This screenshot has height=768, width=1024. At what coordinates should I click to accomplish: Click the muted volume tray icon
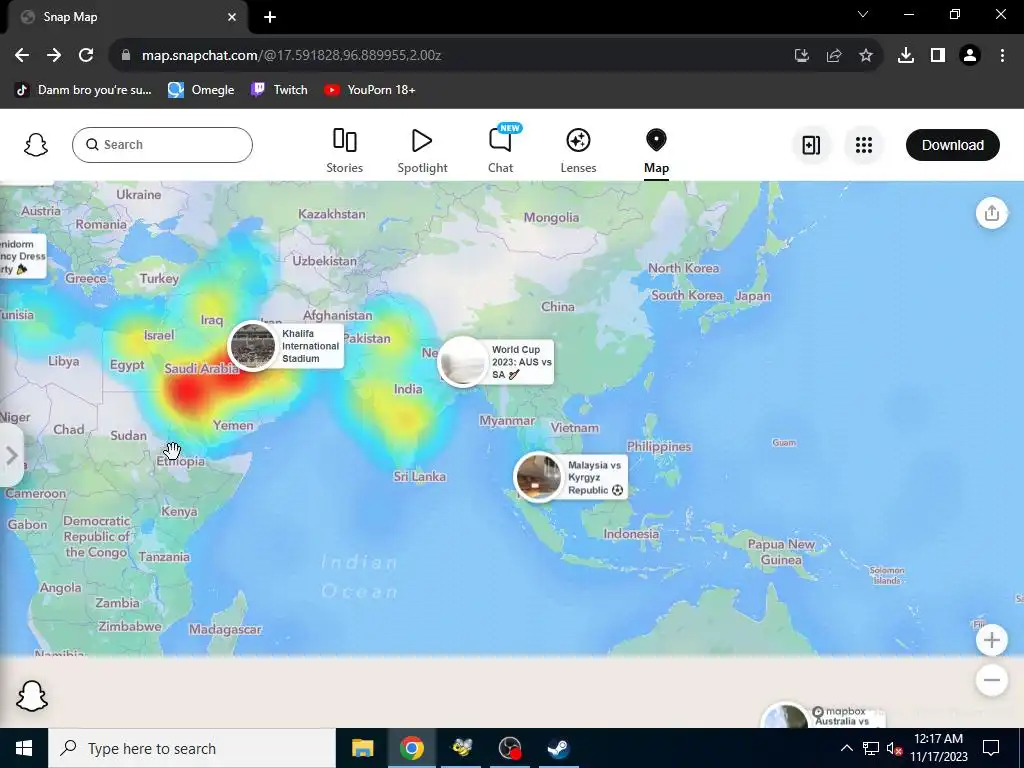point(894,748)
